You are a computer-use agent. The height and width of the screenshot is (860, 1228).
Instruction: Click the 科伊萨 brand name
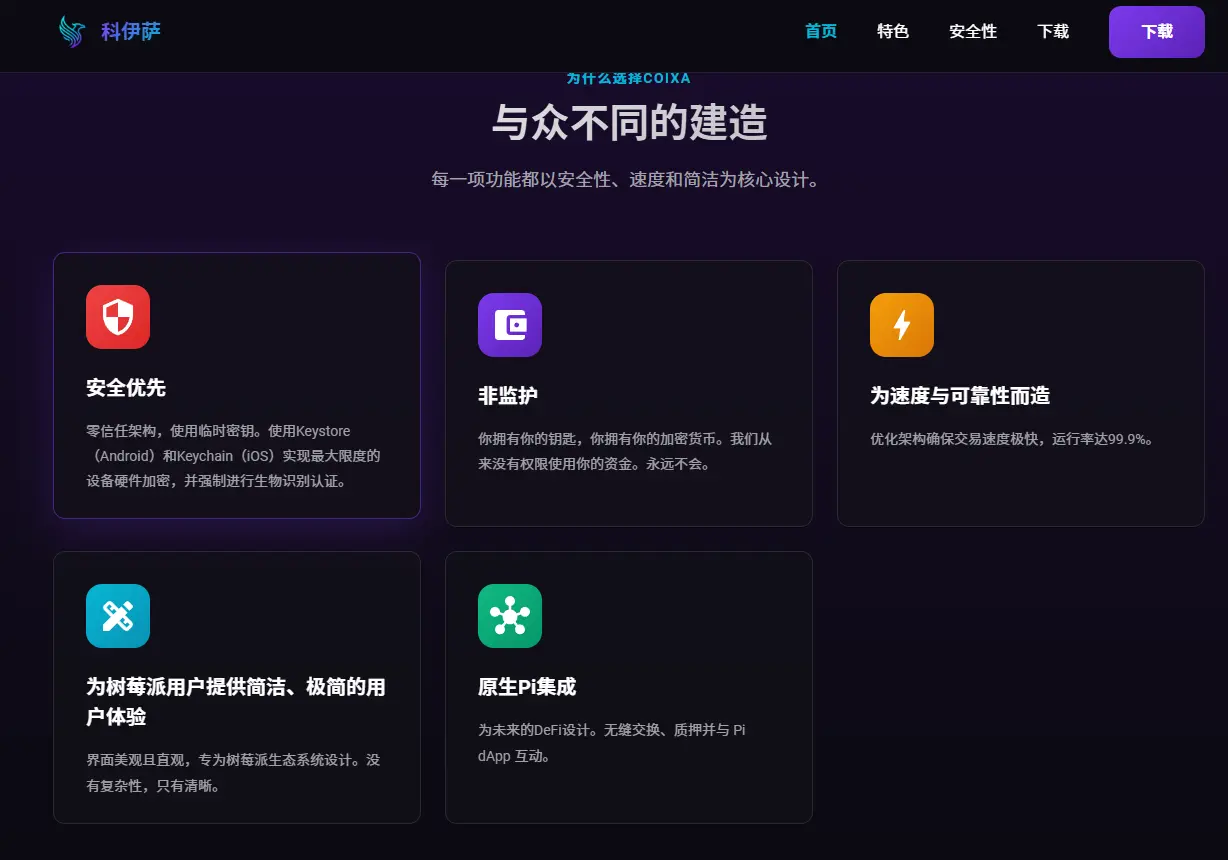tap(131, 32)
